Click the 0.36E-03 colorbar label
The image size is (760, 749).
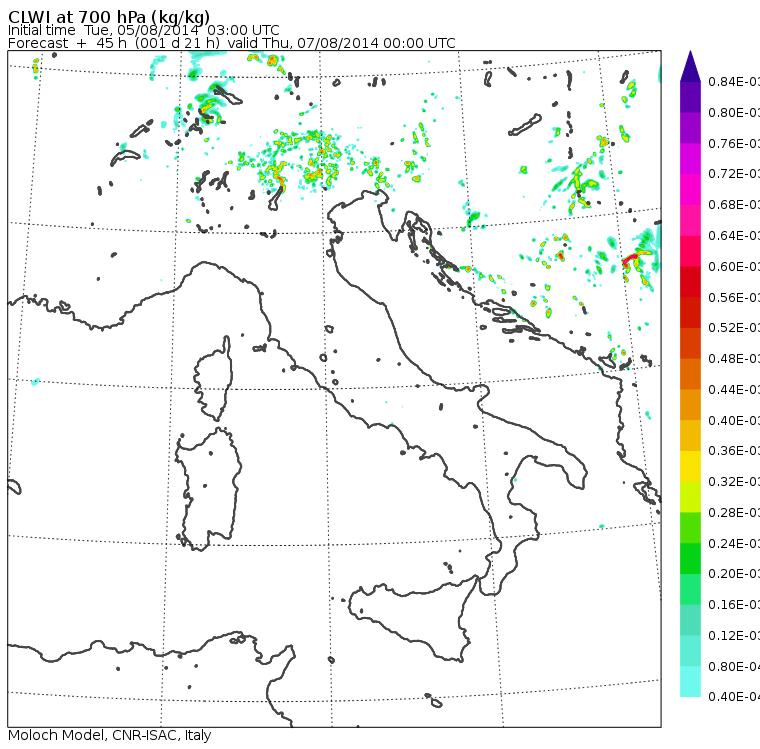[x=734, y=451]
